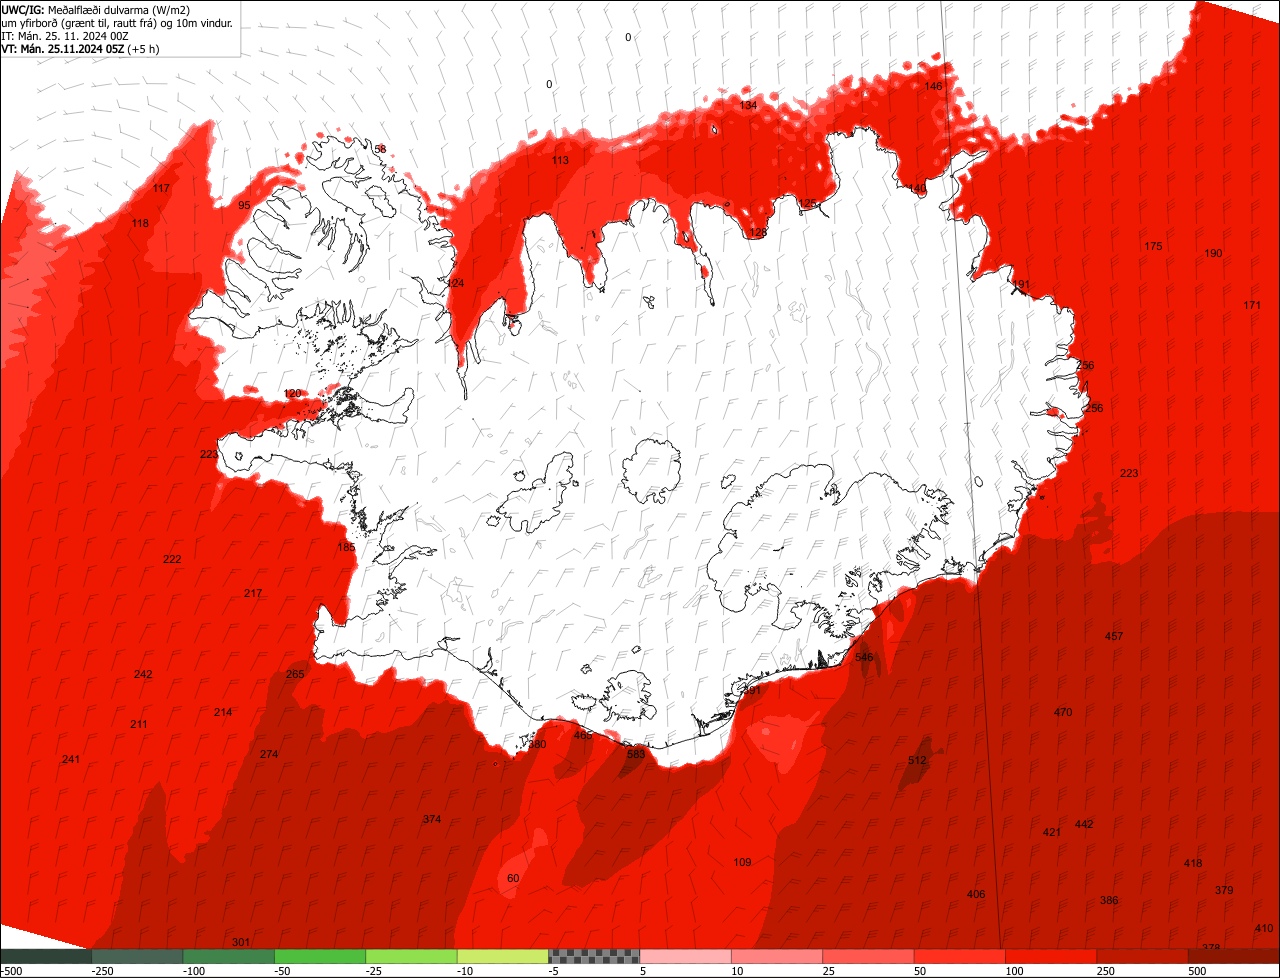
Task: Click the legend label '-100'
Action: pos(192,971)
